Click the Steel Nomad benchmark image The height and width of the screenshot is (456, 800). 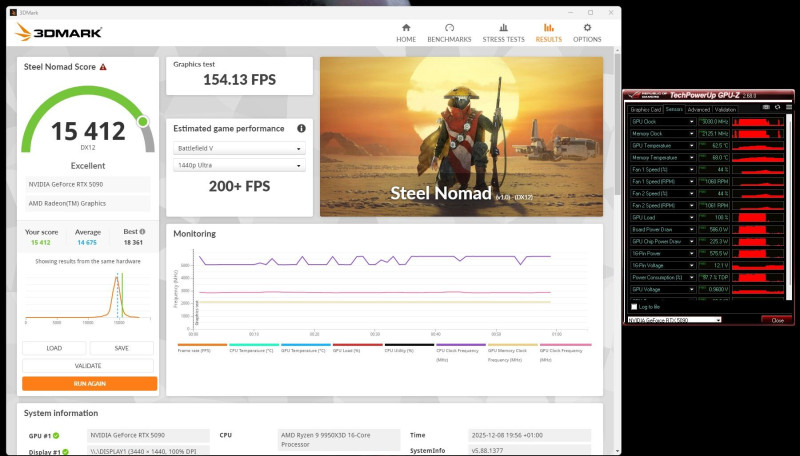pyautogui.click(x=461, y=137)
